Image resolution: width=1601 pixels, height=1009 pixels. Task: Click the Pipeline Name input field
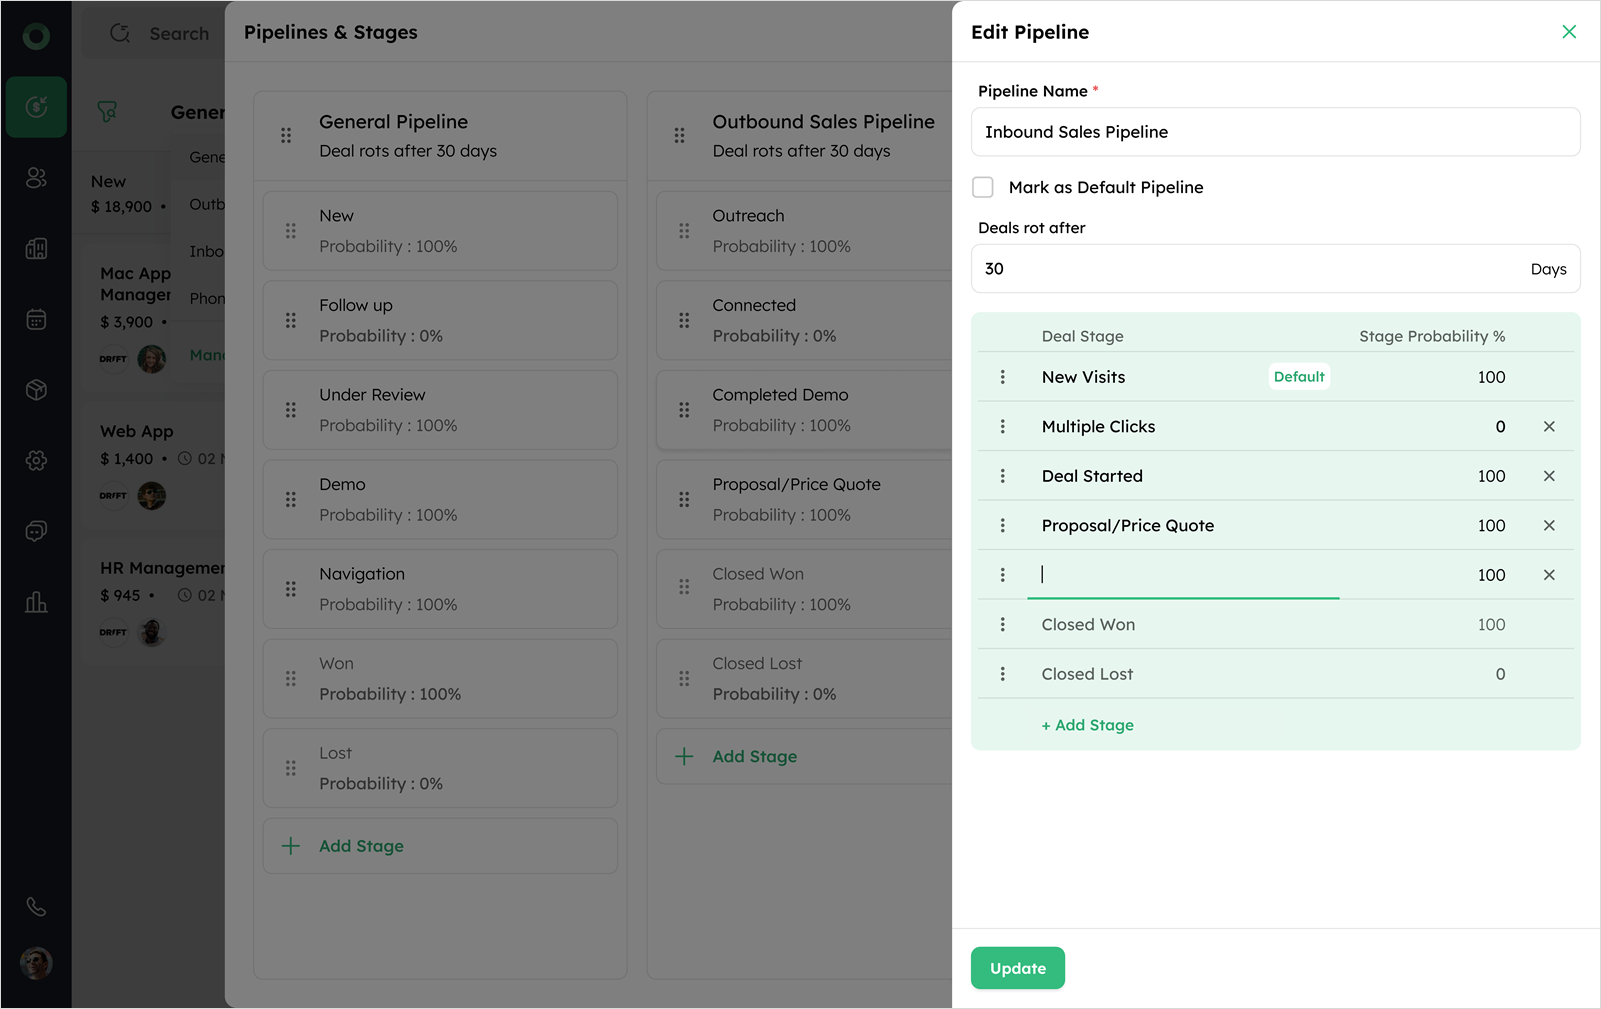click(x=1275, y=132)
